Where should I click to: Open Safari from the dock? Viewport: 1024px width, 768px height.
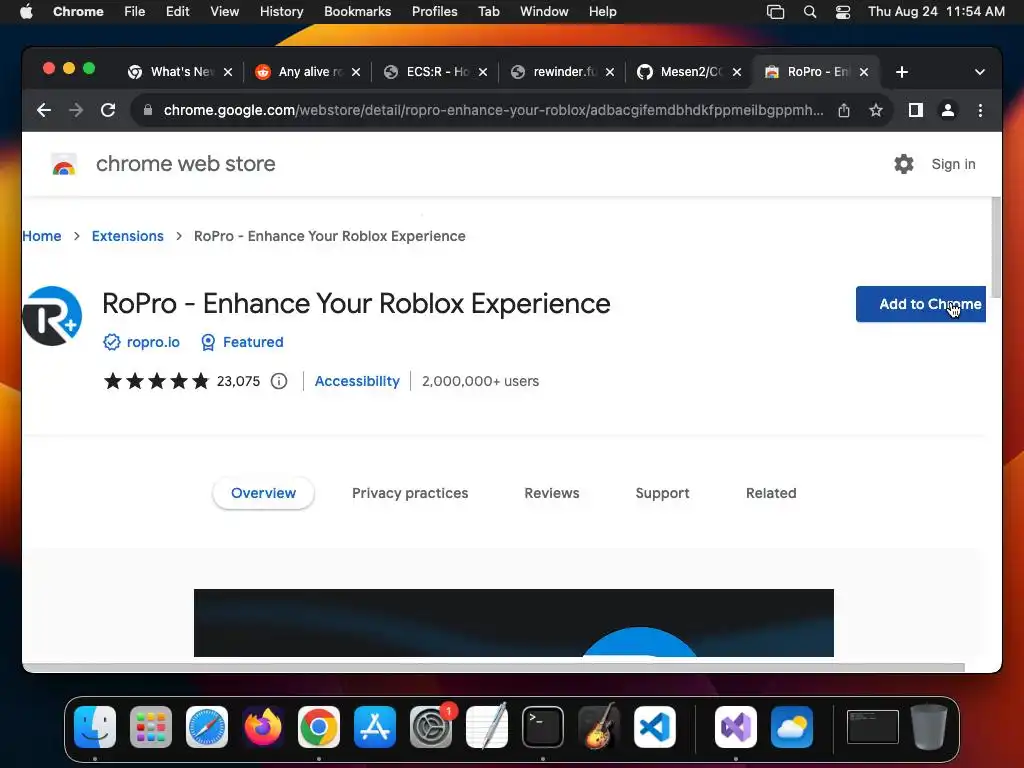(x=207, y=727)
